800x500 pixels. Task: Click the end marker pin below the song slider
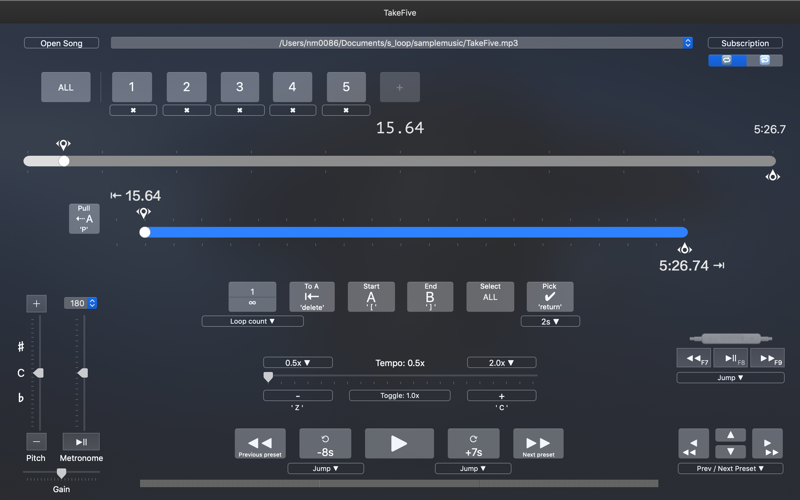point(772,176)
